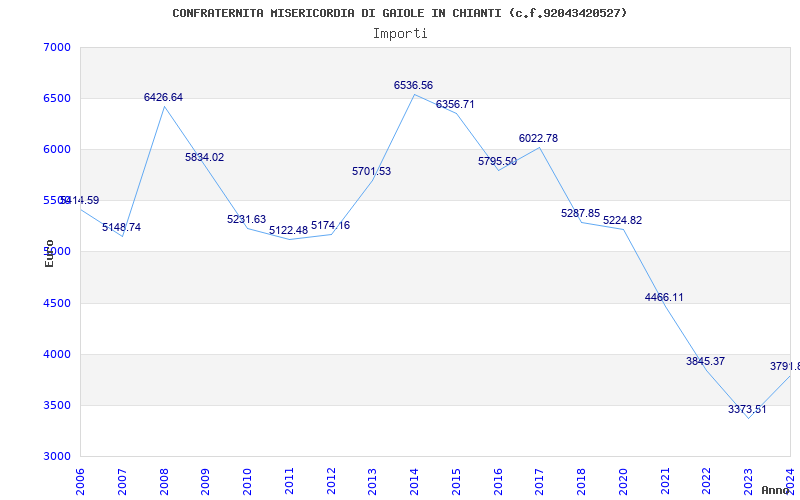The height and width of the screenshot is (500, 800).
Task: Click x-axis year 2006
Action: 80,482
